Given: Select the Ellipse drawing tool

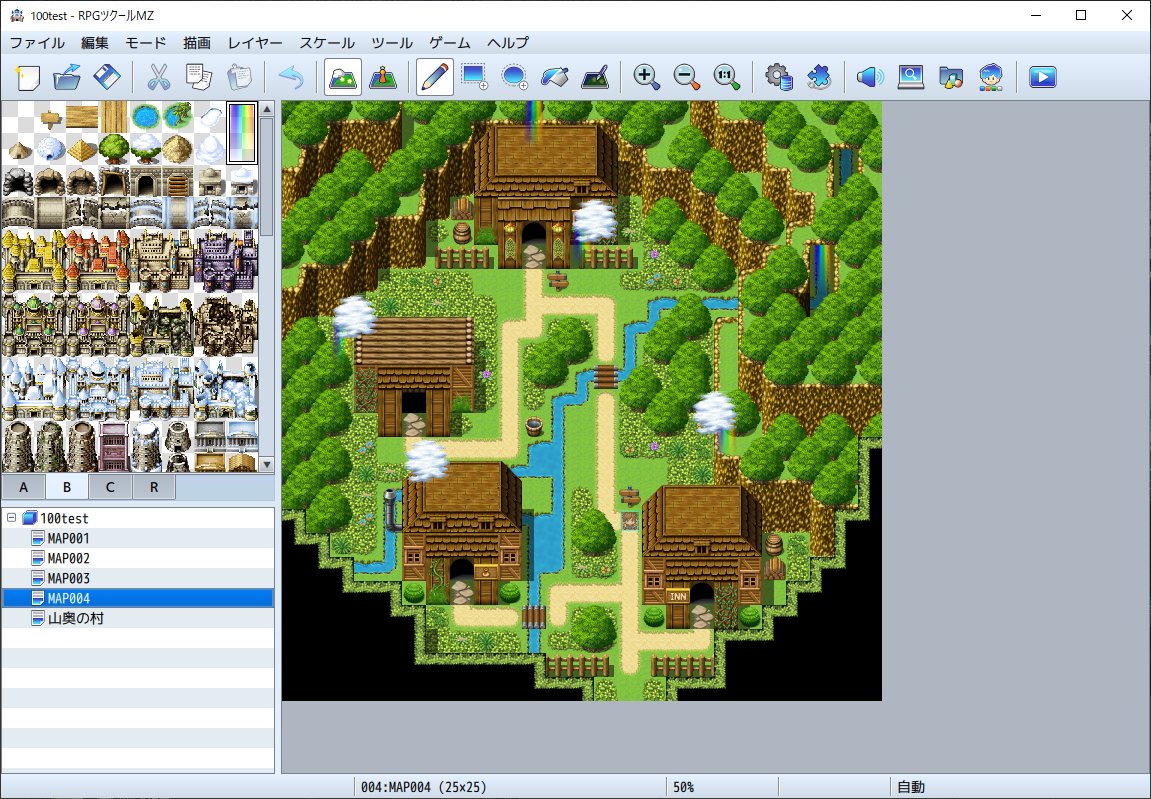Looking at the screenshot, I should pyautogui.click(x=515, y=77).
